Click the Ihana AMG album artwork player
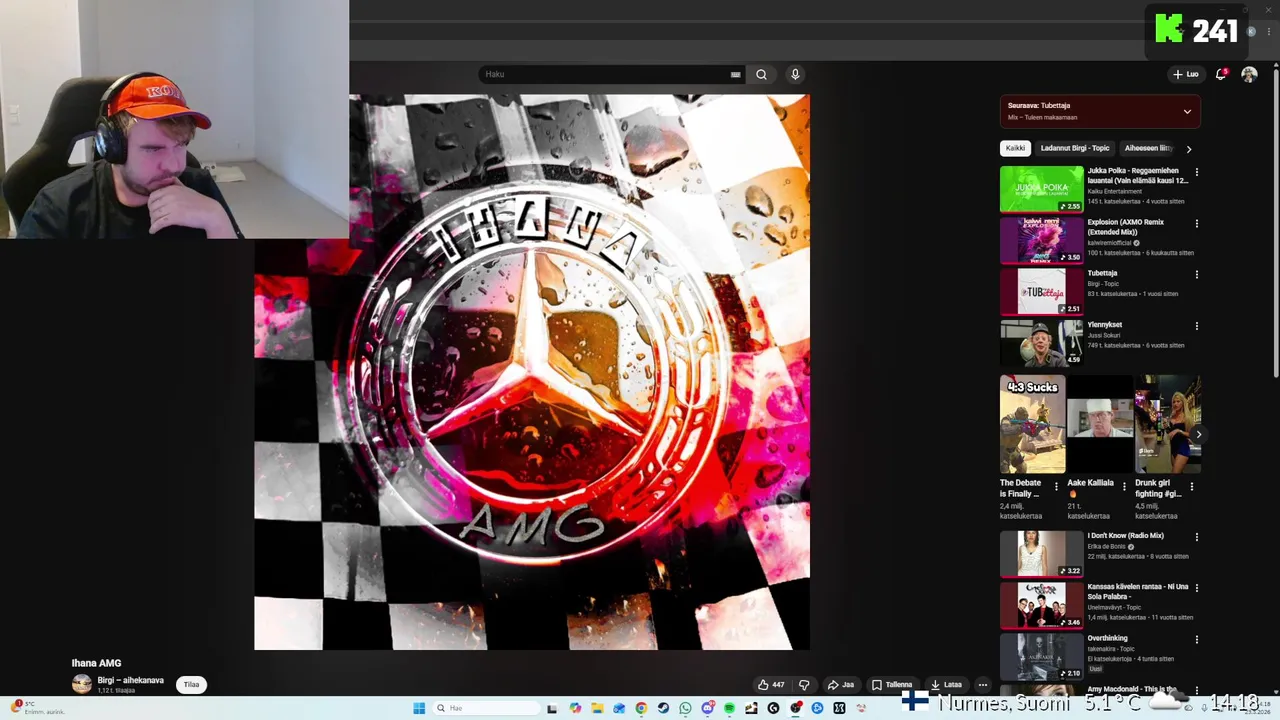 (532, 372)
